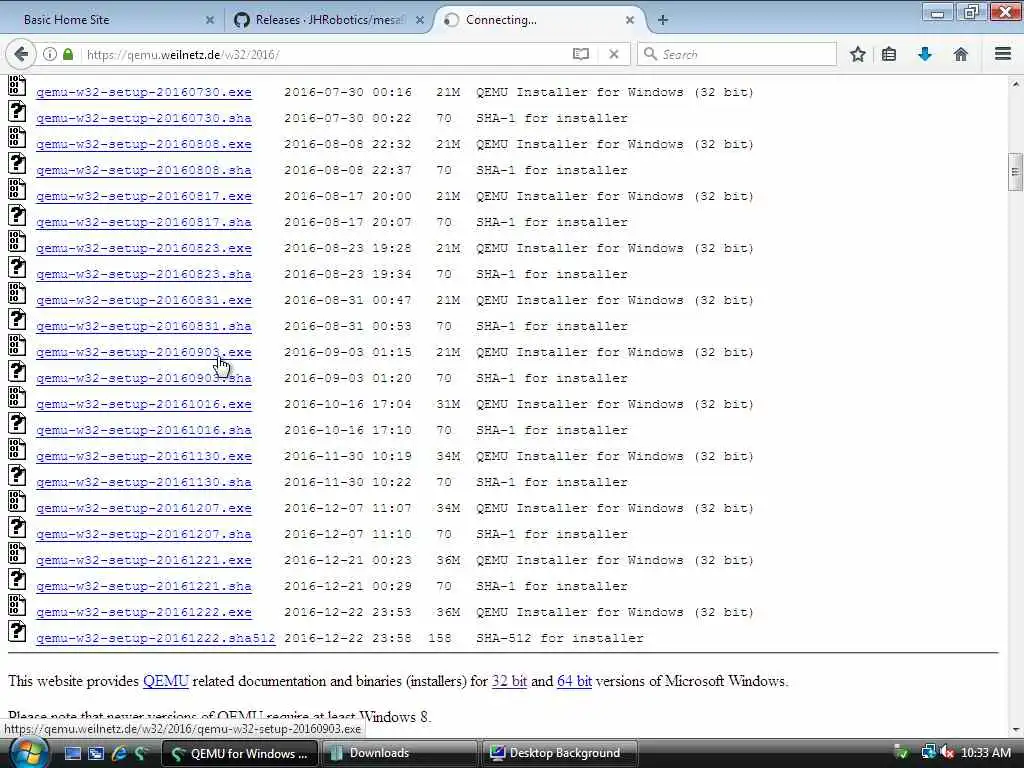Click binary file icon for 20161130.exe

point(17,449)
